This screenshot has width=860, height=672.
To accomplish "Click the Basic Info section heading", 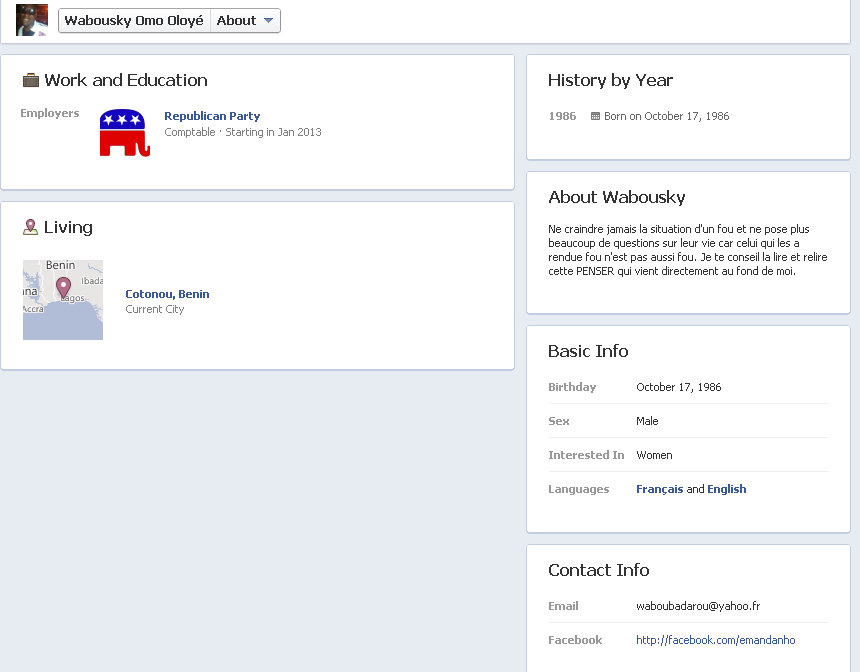I will click(588, 351).
